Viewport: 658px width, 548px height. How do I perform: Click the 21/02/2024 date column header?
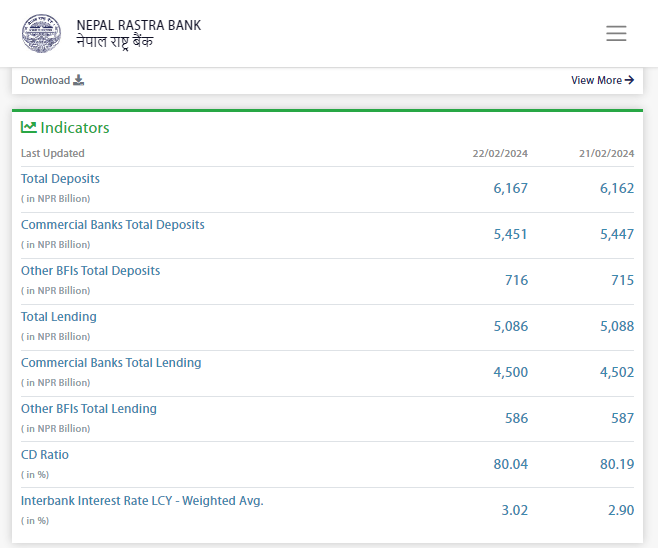(x=606, y=154)
